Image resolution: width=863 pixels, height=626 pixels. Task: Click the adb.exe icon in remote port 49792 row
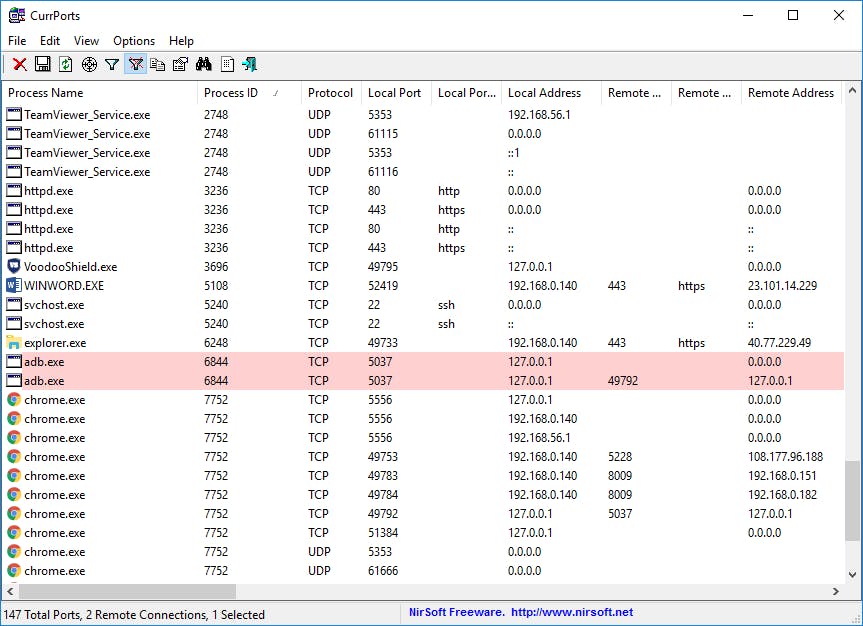pyautogui.click(x=14, y=380)
